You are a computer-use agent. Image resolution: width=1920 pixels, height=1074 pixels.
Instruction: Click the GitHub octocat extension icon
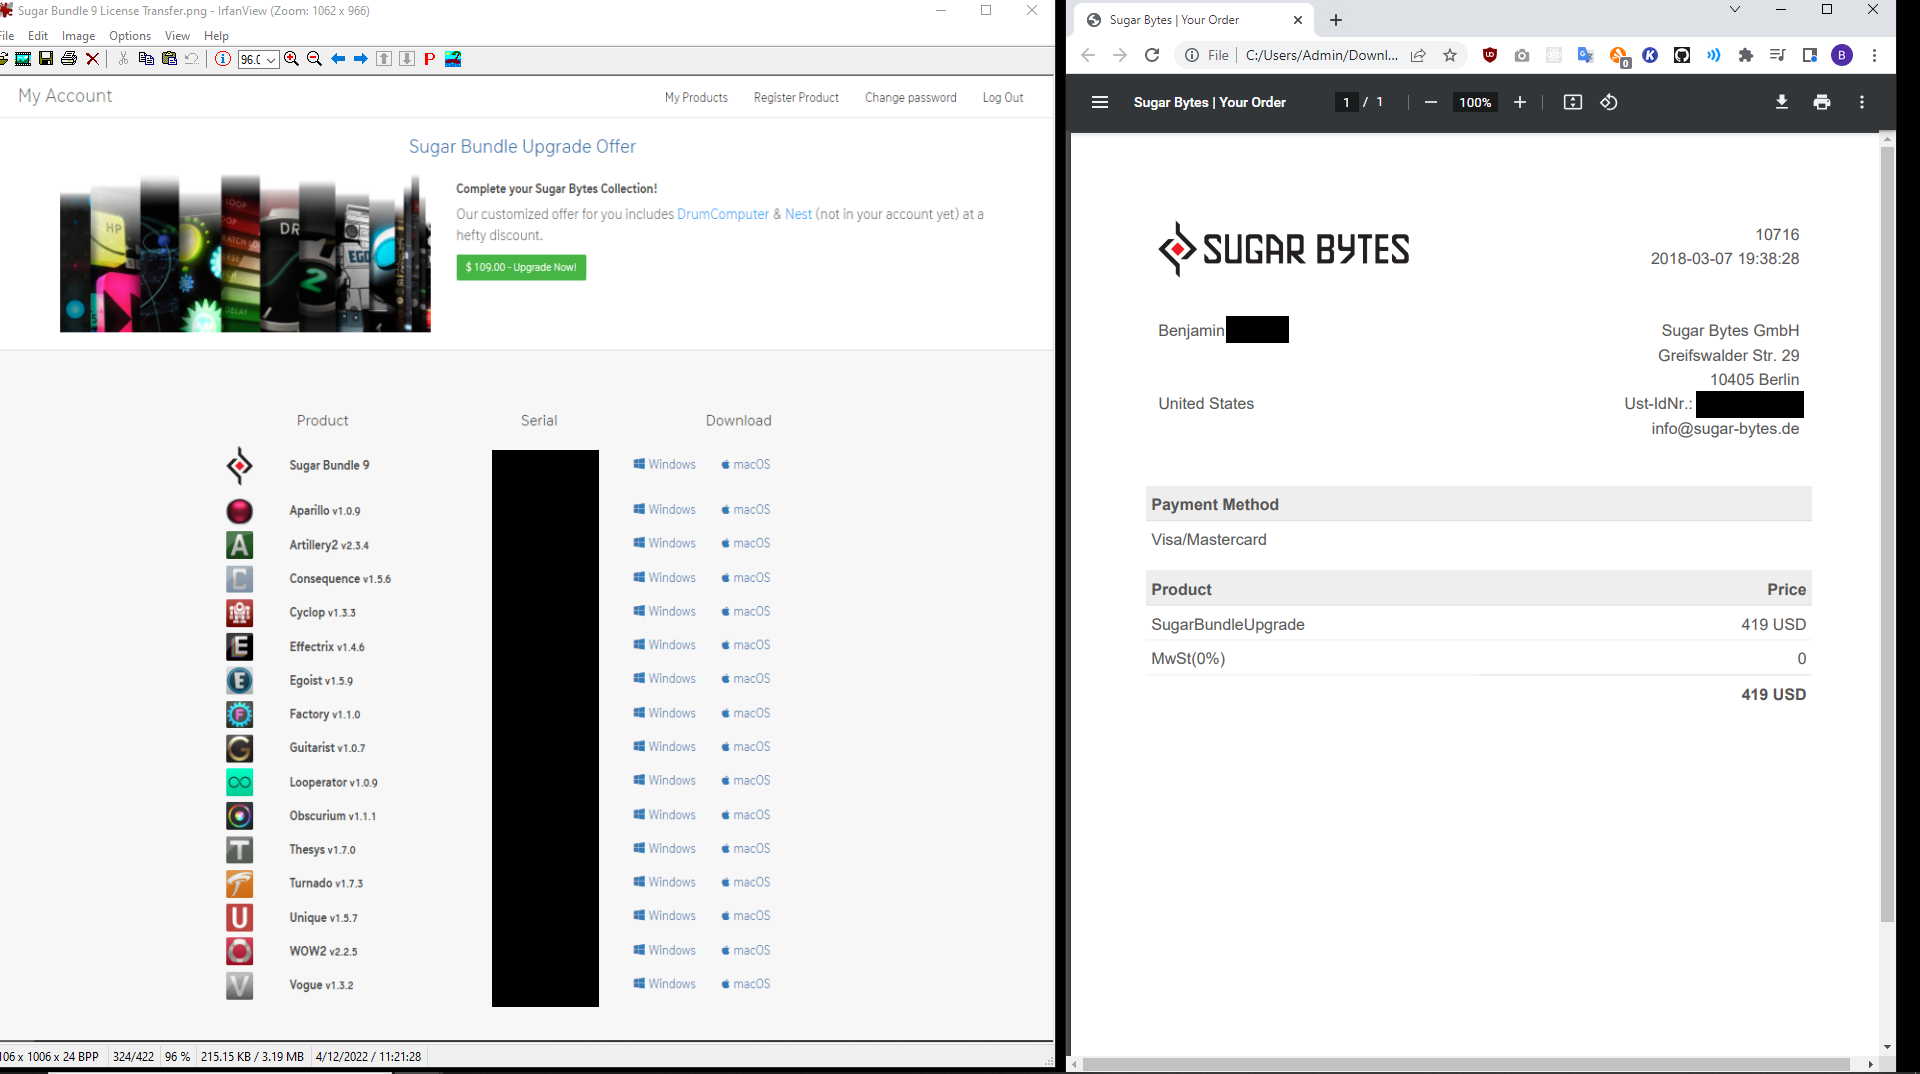coord(1682,55)
